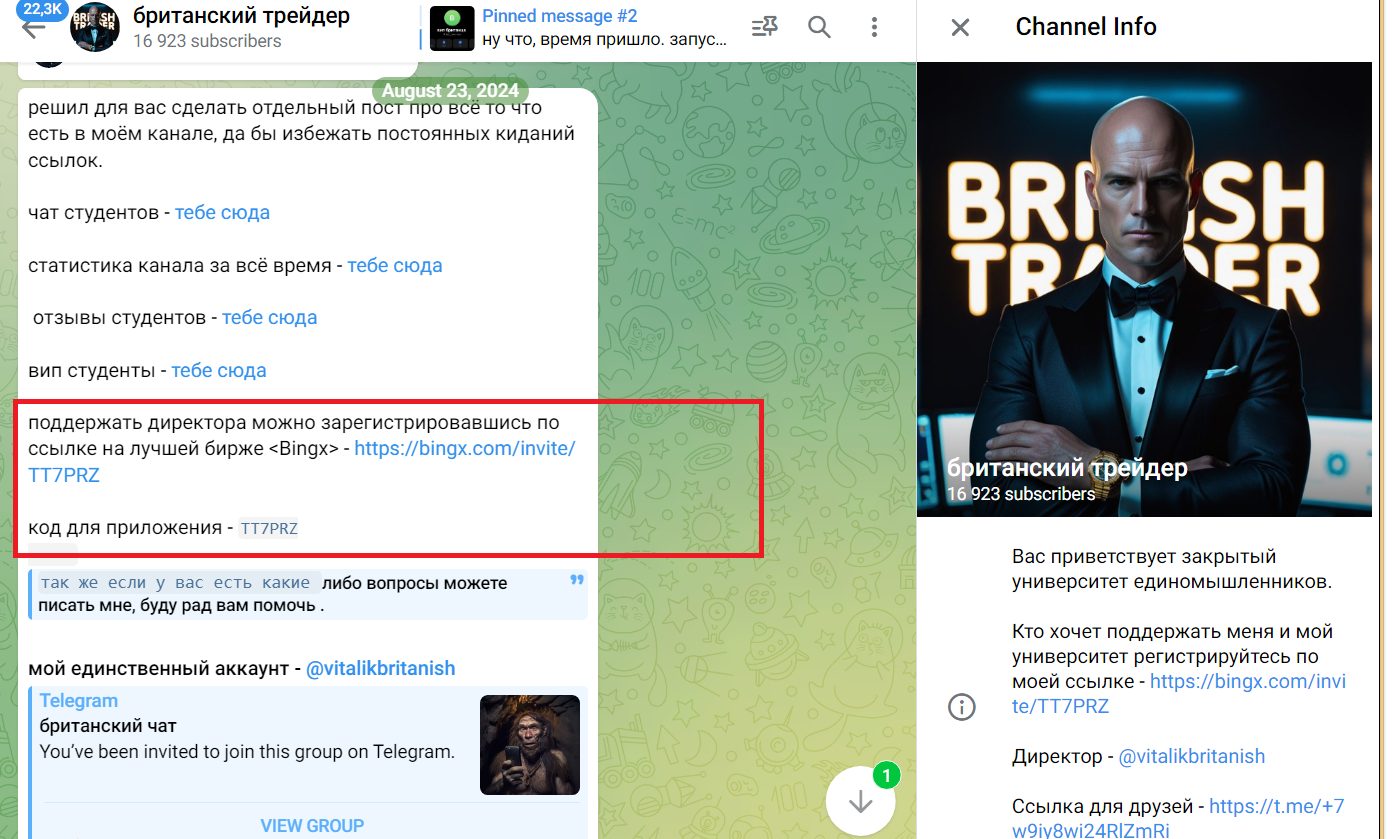Jump to latest messages with down arrow

pyautogui.click(x=861, y=802)
